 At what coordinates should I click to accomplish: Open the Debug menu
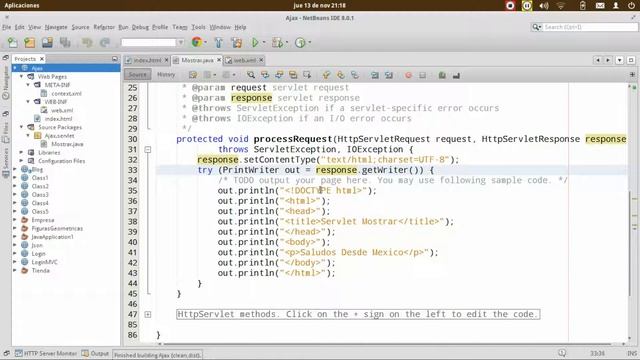pyautogui.click(x=140, y=27)
